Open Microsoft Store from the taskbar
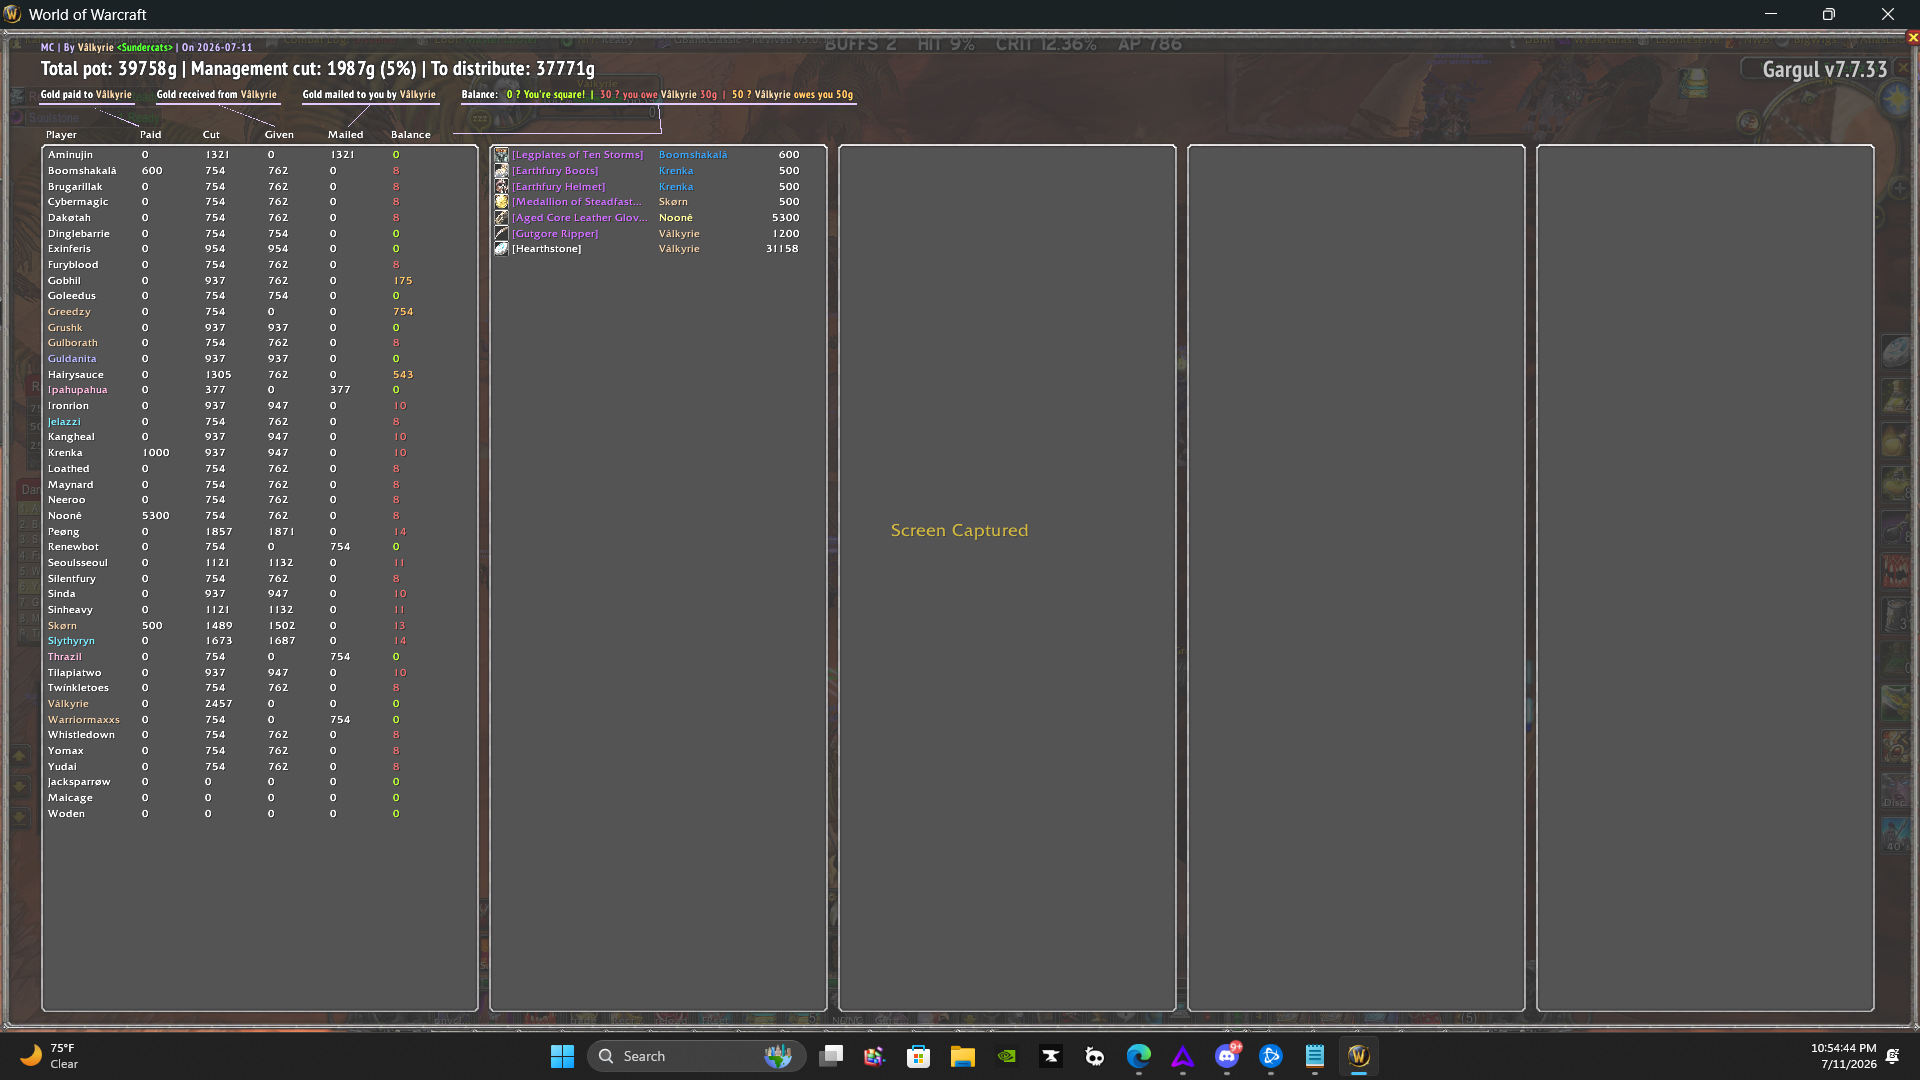Screen dimensions: 1920x1080 (919, 1056)
